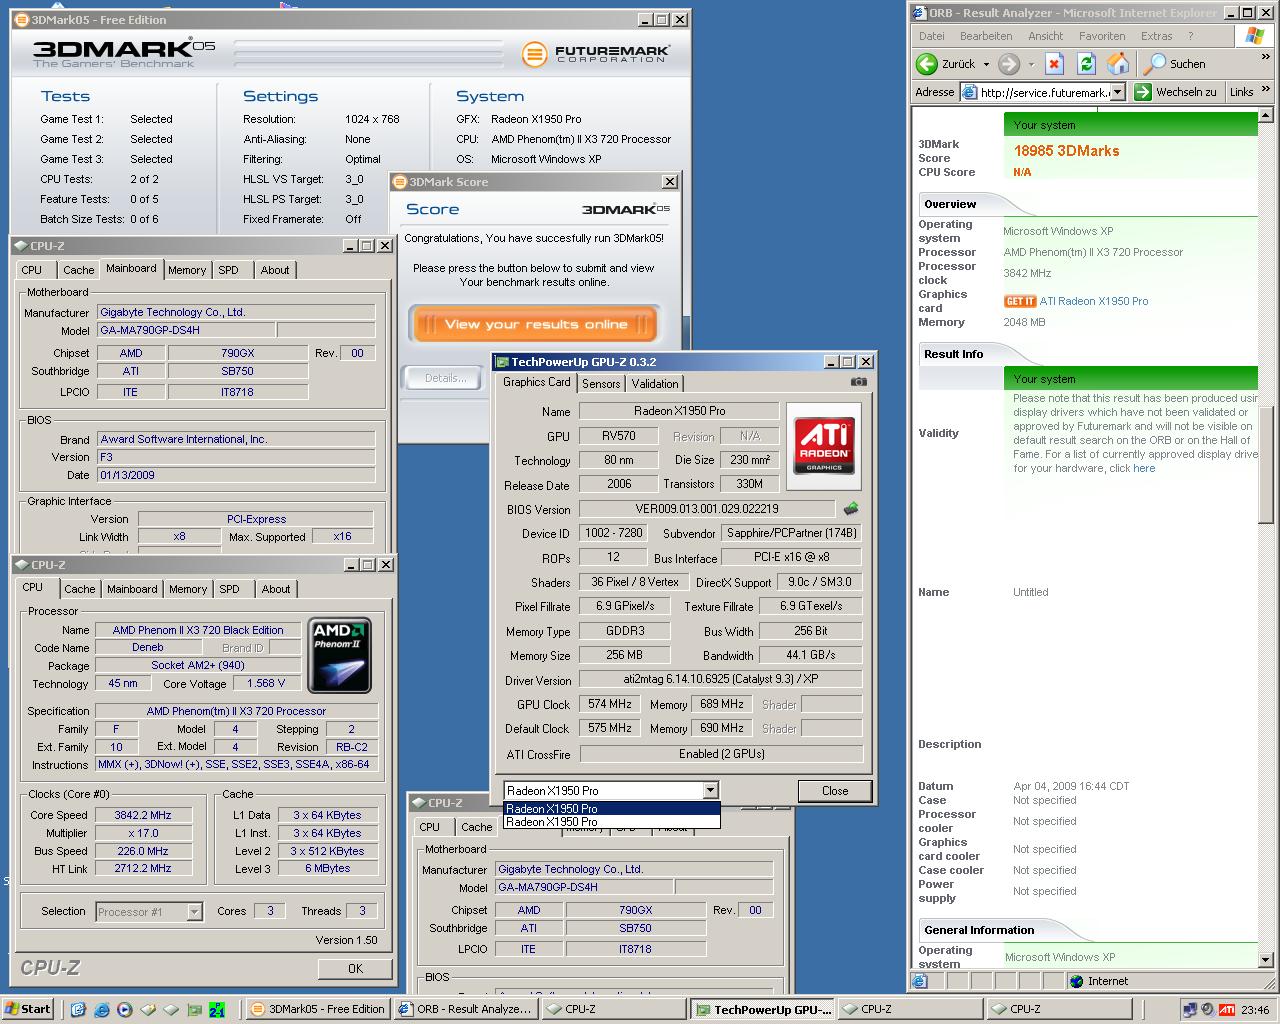Refresh the page with the green arrows icon
This screenshot has width=1280, height=1024.
(x=1086, y=64)
